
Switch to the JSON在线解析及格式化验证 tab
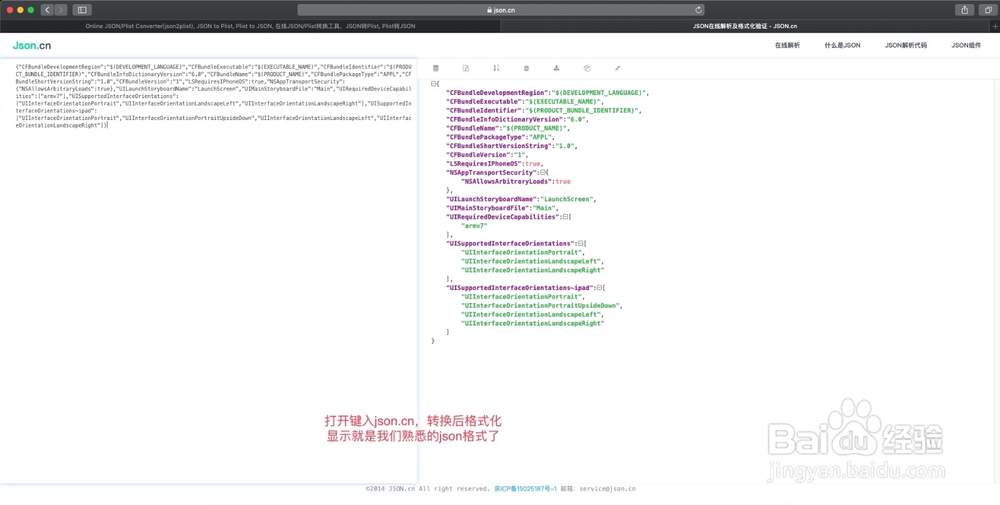[745, 26]
